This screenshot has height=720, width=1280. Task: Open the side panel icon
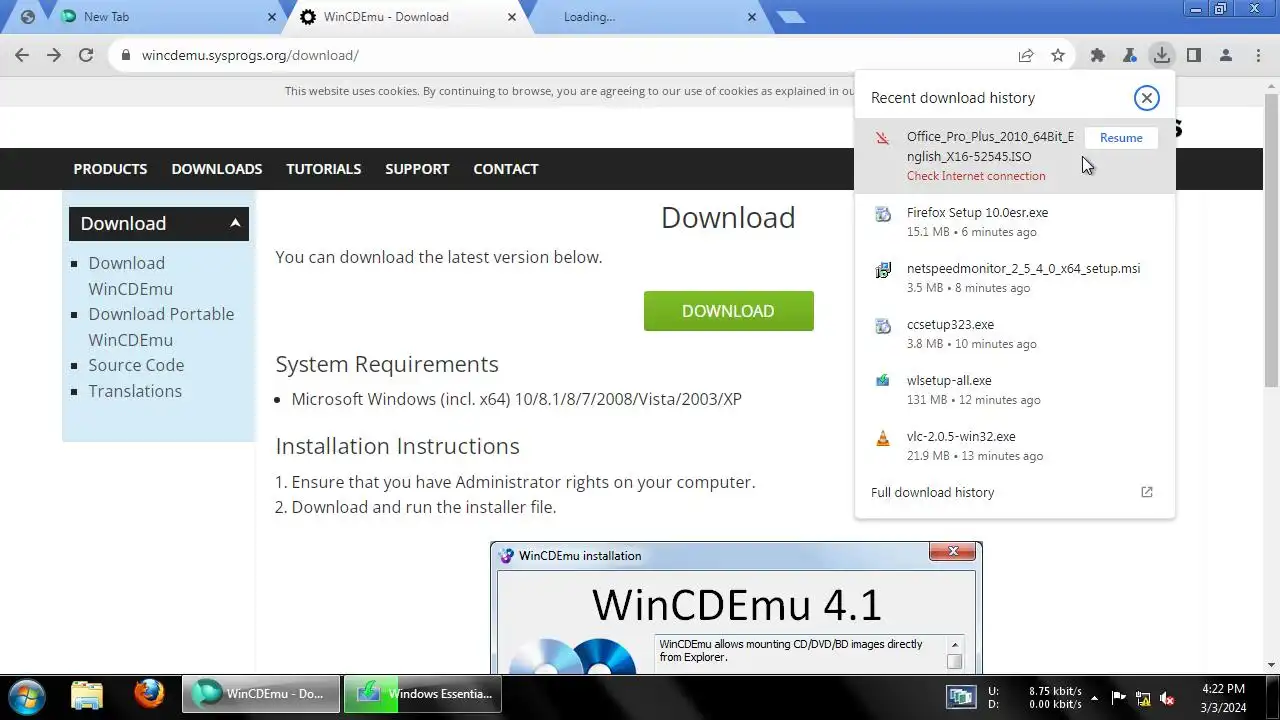tap(1193, 55)
